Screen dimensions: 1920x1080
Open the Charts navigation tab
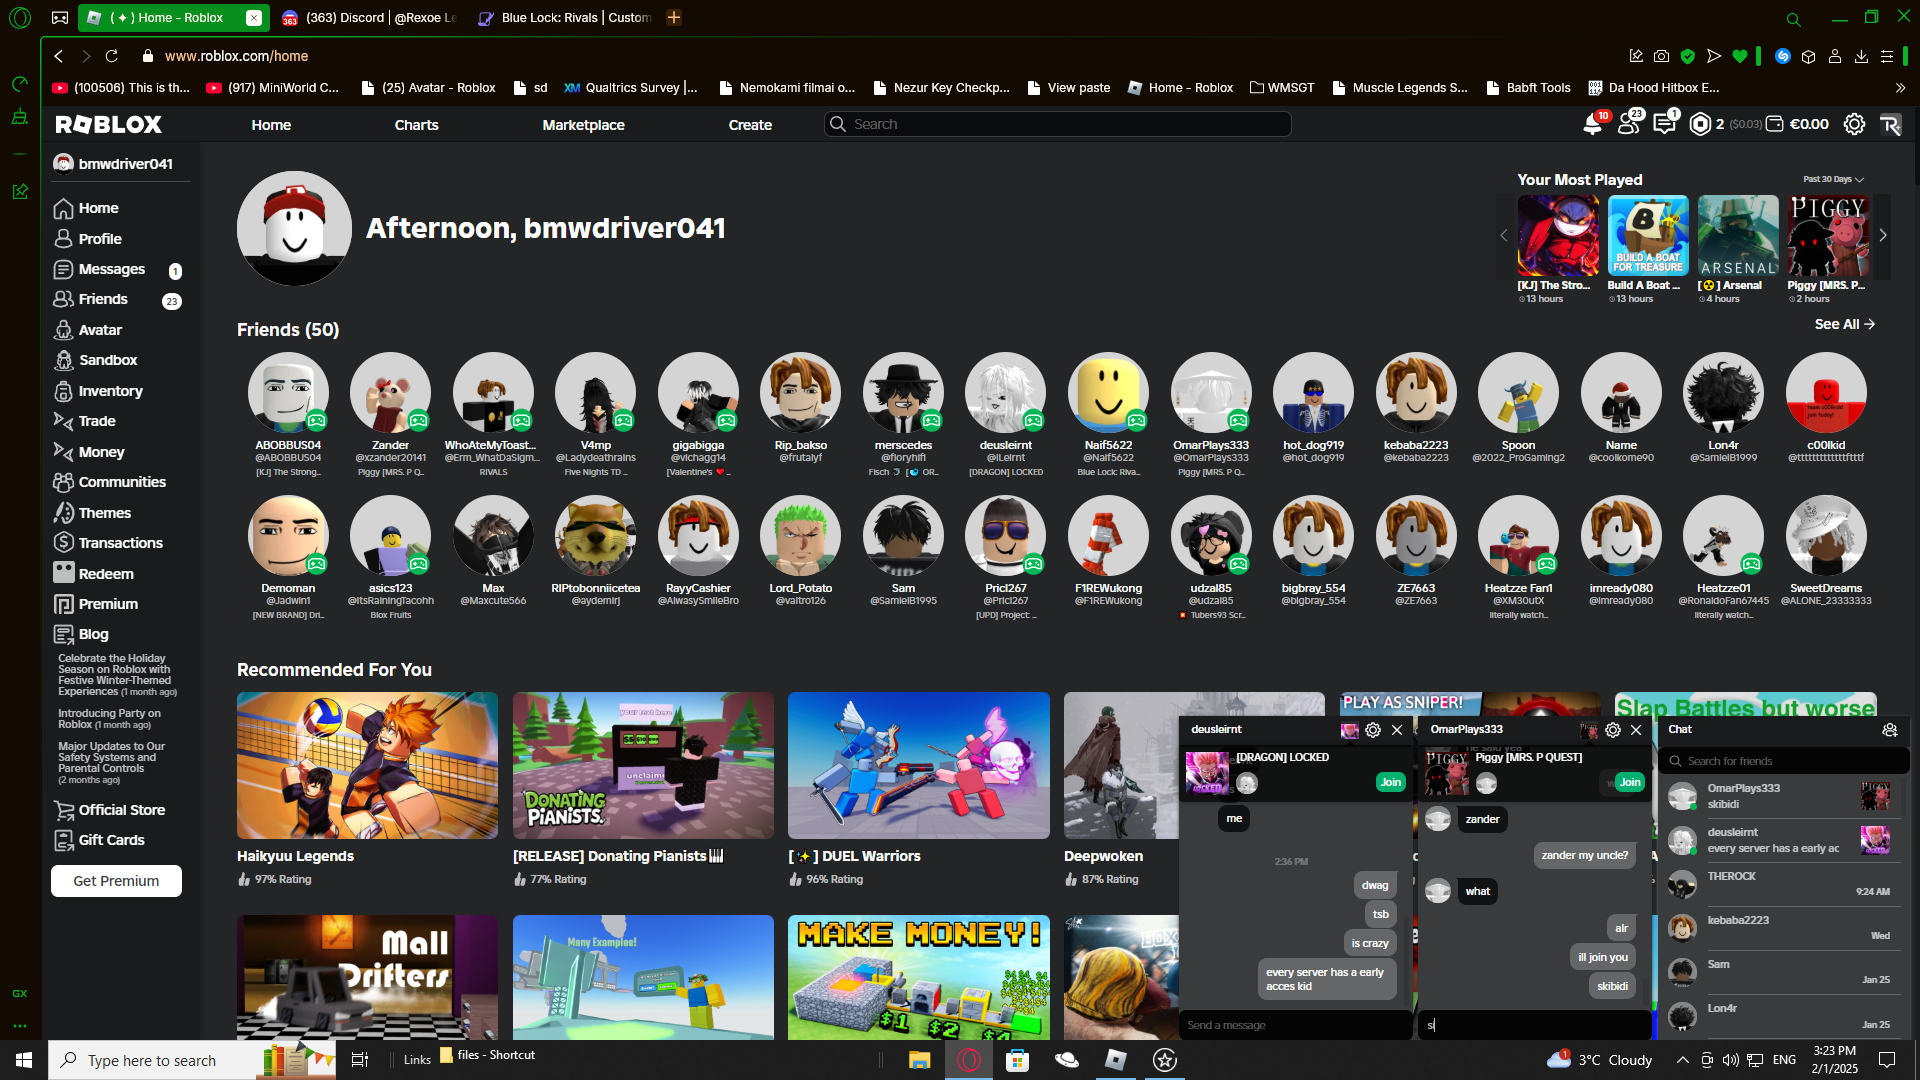[416, 125]
